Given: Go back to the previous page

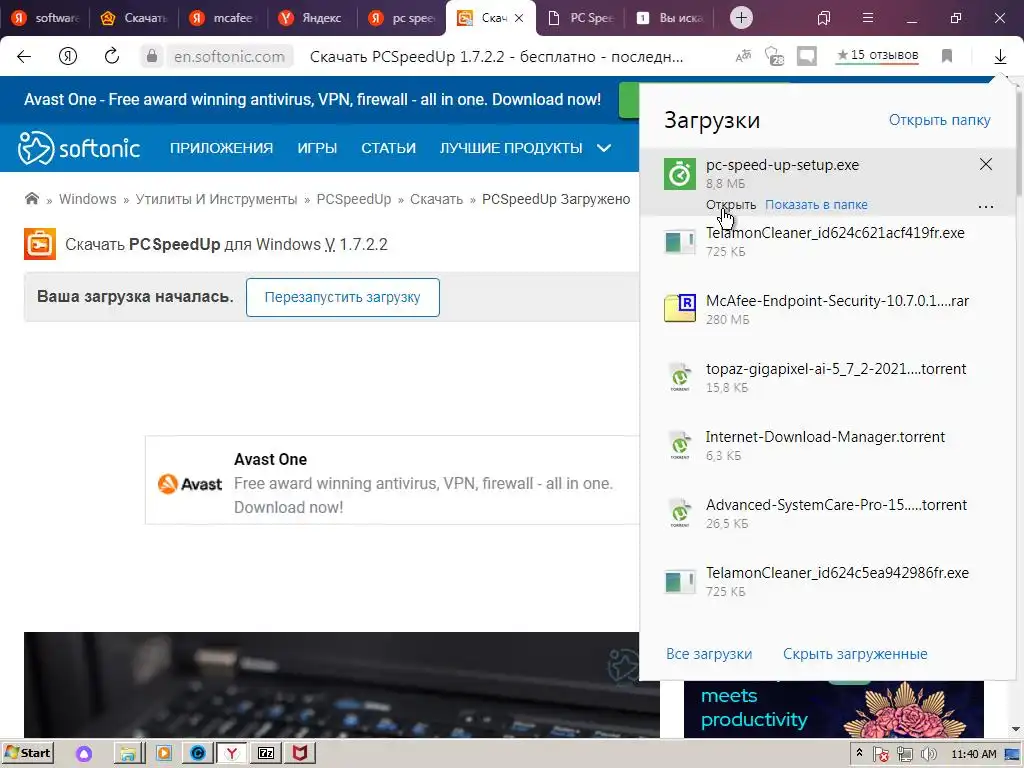Looking at the screenshot, I should click(x=24, y=56).
